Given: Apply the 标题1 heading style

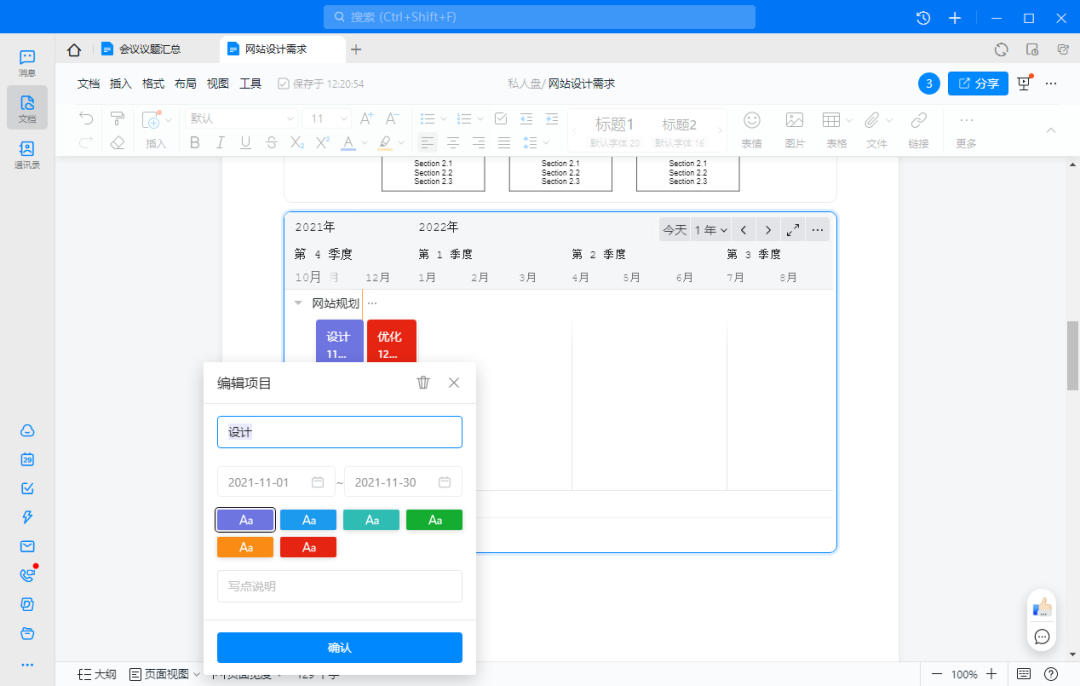Looking at the screenshot, I should click(614, 130).
